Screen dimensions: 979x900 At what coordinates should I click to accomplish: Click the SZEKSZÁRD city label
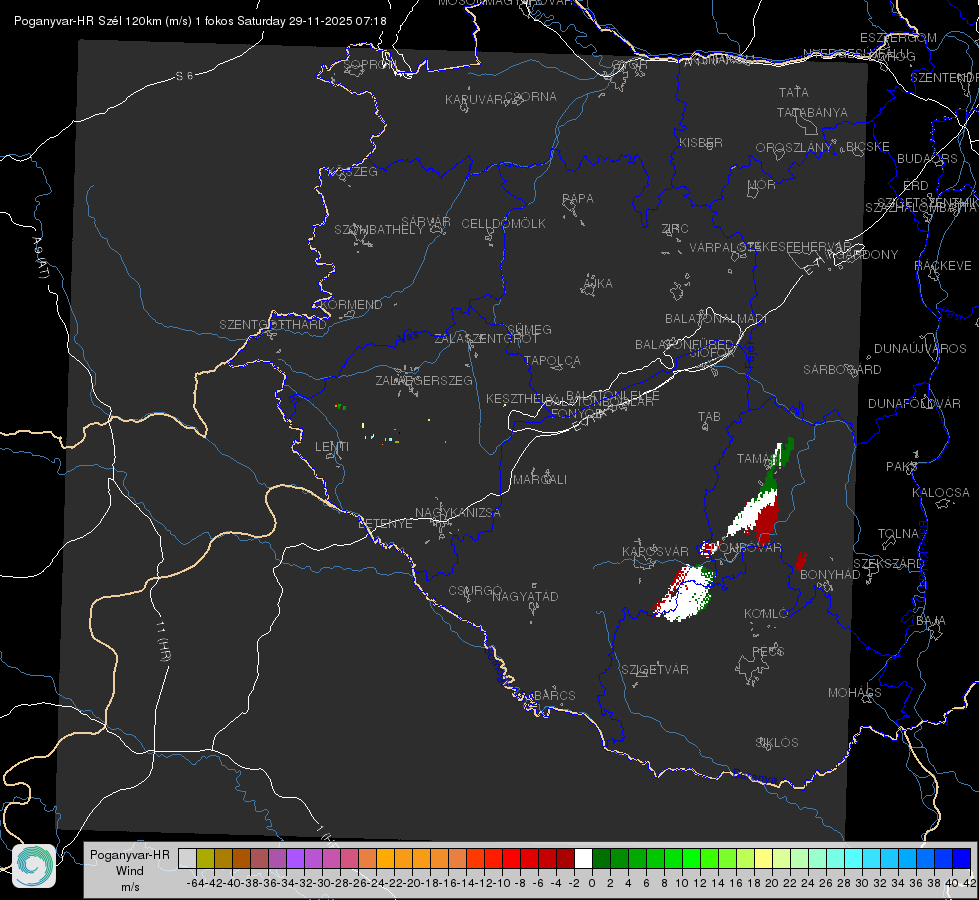click(x=888, y=564)
